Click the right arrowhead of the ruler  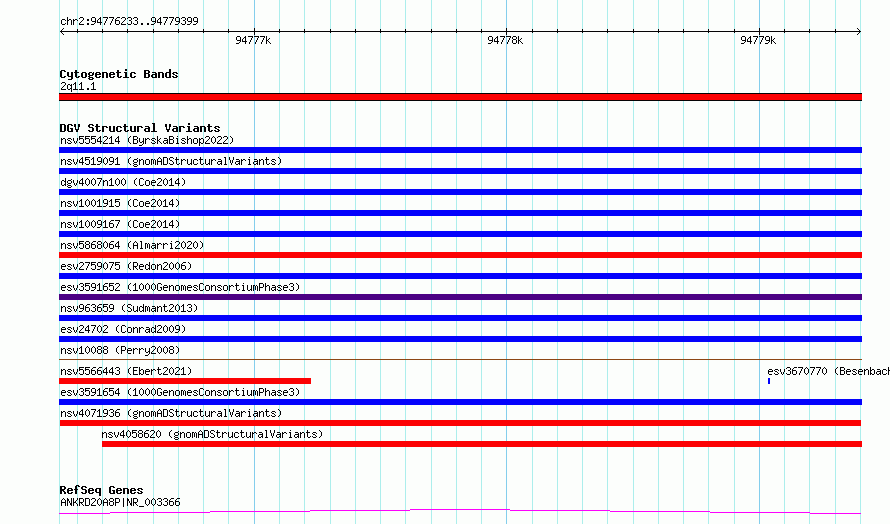(859, 31)
